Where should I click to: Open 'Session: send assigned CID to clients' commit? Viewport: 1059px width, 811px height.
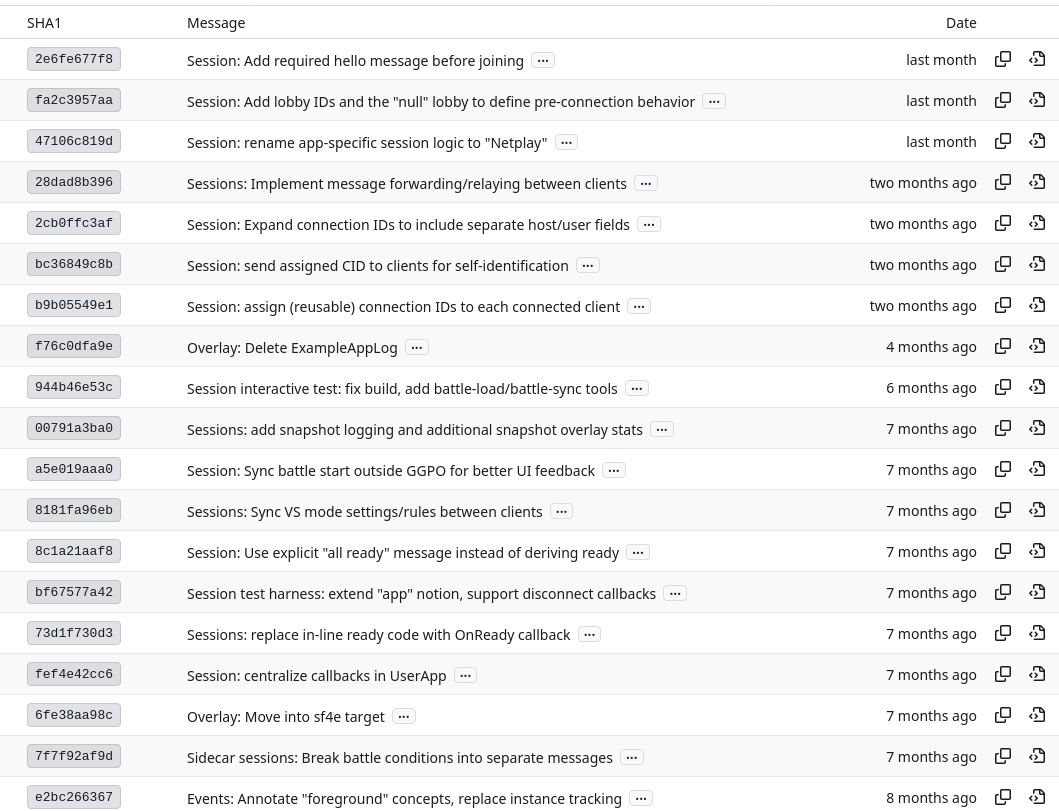[378, 265]
